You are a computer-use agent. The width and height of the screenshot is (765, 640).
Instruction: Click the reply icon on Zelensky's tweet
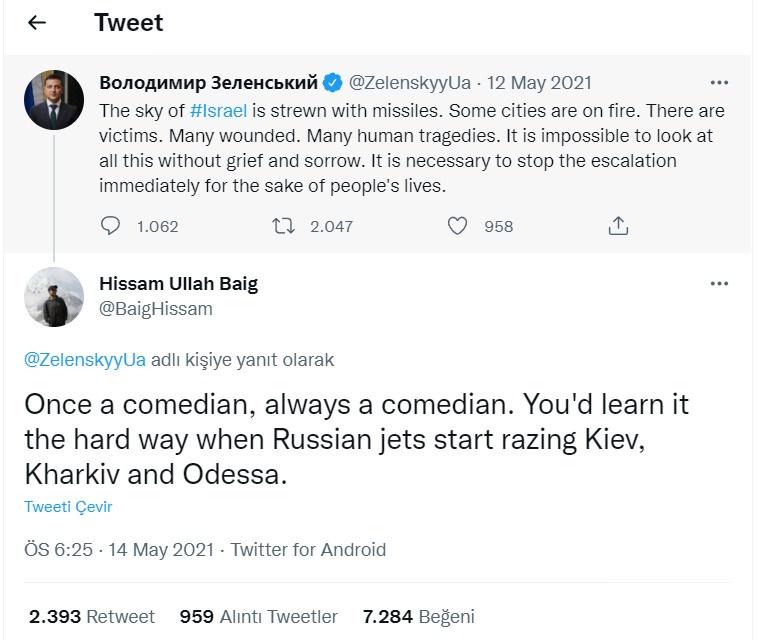pyautogui.click(x=110, y=226)
